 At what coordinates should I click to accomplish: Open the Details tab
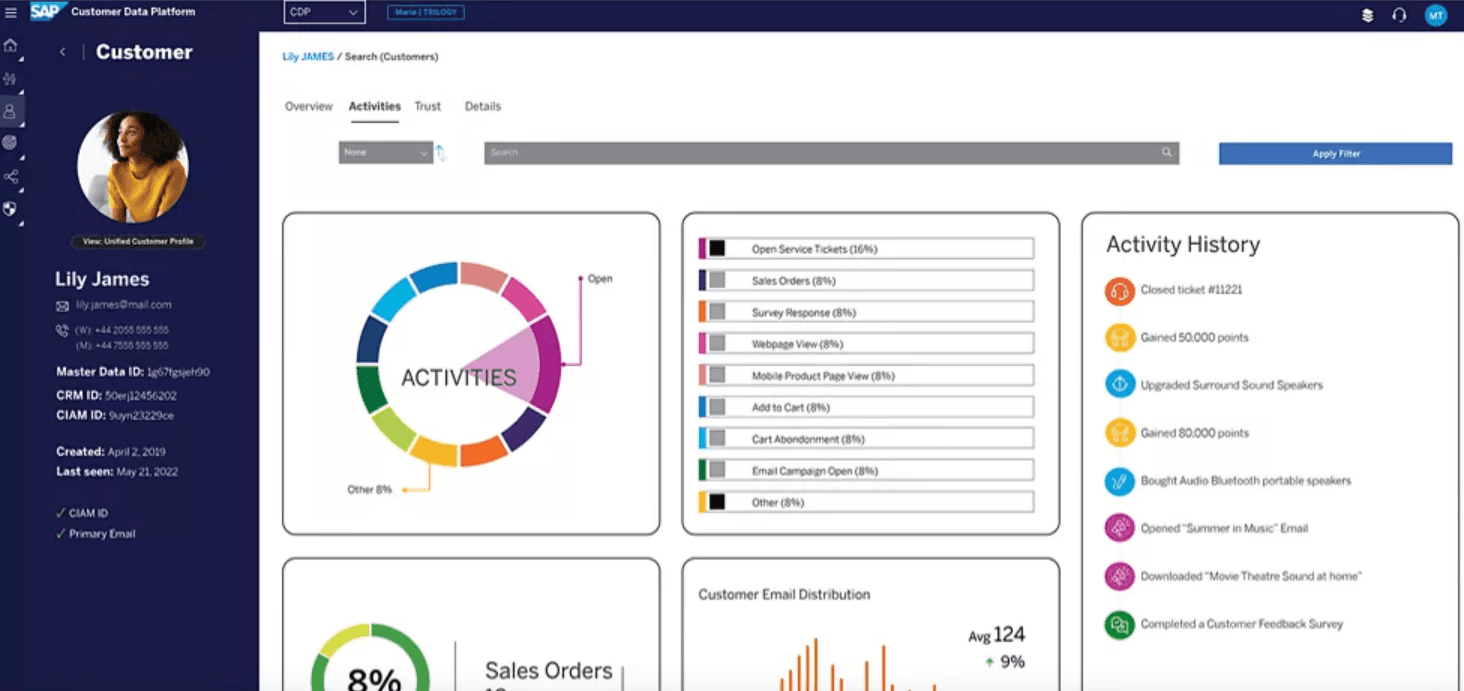(x=482, y=106)
